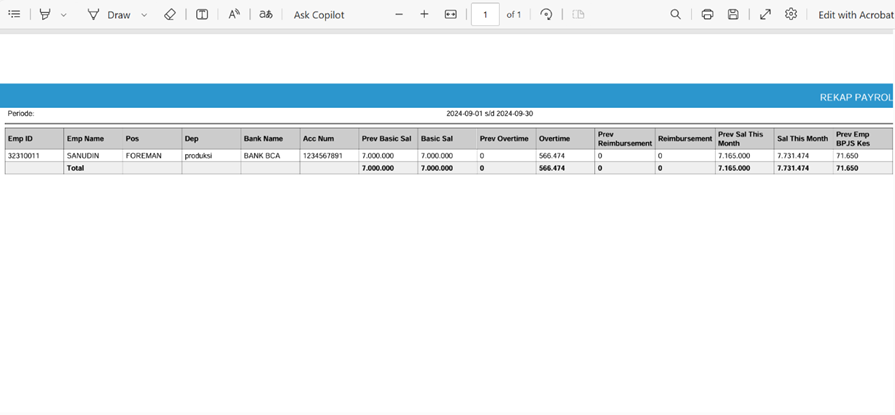Click the period date range text
Image resolution: width=895 pixels, height=415 pixels.
489,114
